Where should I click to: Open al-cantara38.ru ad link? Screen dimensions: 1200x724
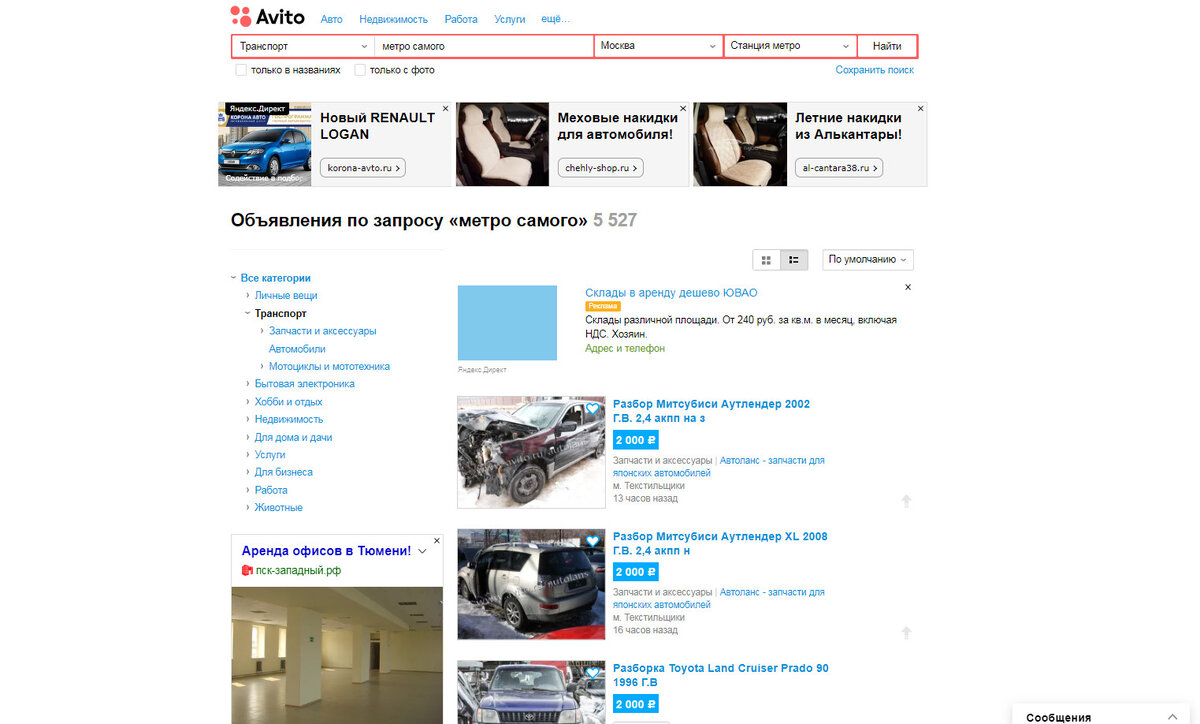pos(839,168)
